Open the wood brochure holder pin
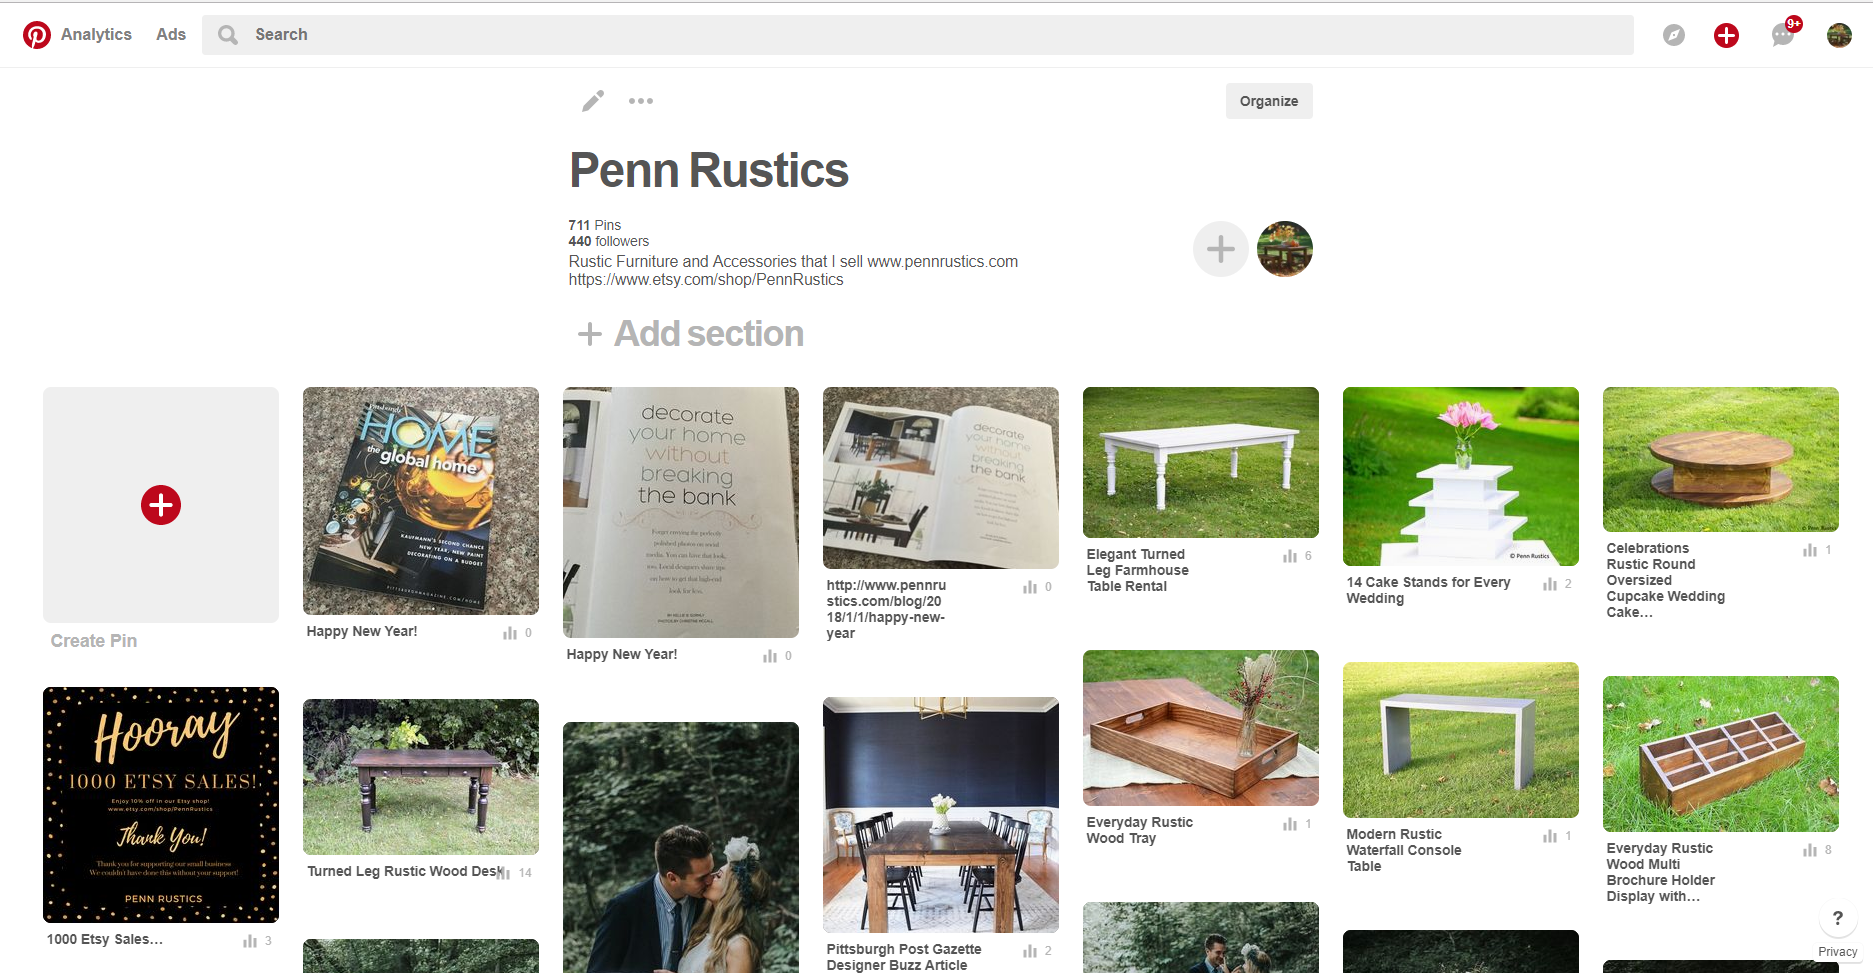This screenshot has height=973, width=1873. pos(1721,754)
